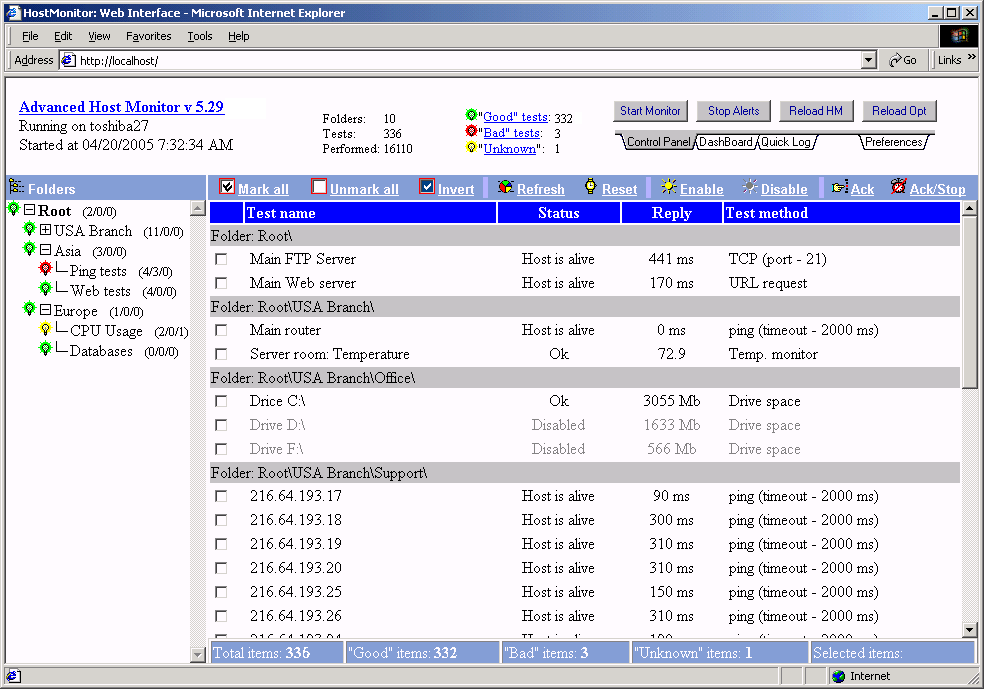Tick the 216.64.193.26 test checkbox
The width and height of the screenshot is (984, 689).
[221, 616]
